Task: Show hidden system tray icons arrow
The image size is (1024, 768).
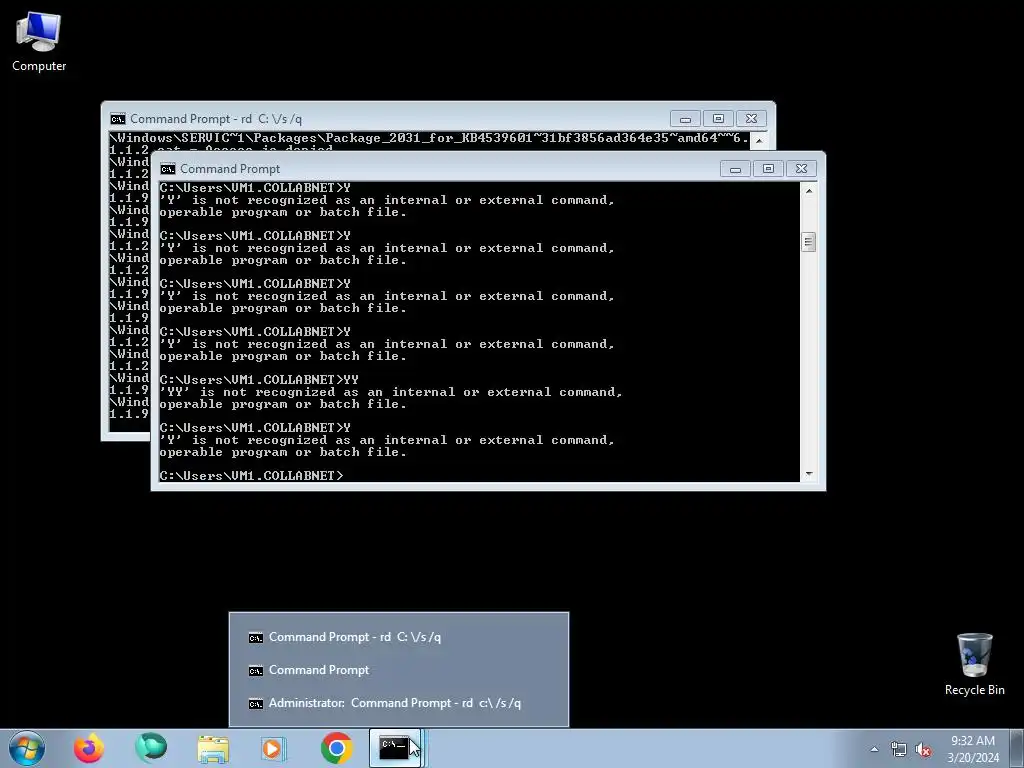Action: (874, 749)
